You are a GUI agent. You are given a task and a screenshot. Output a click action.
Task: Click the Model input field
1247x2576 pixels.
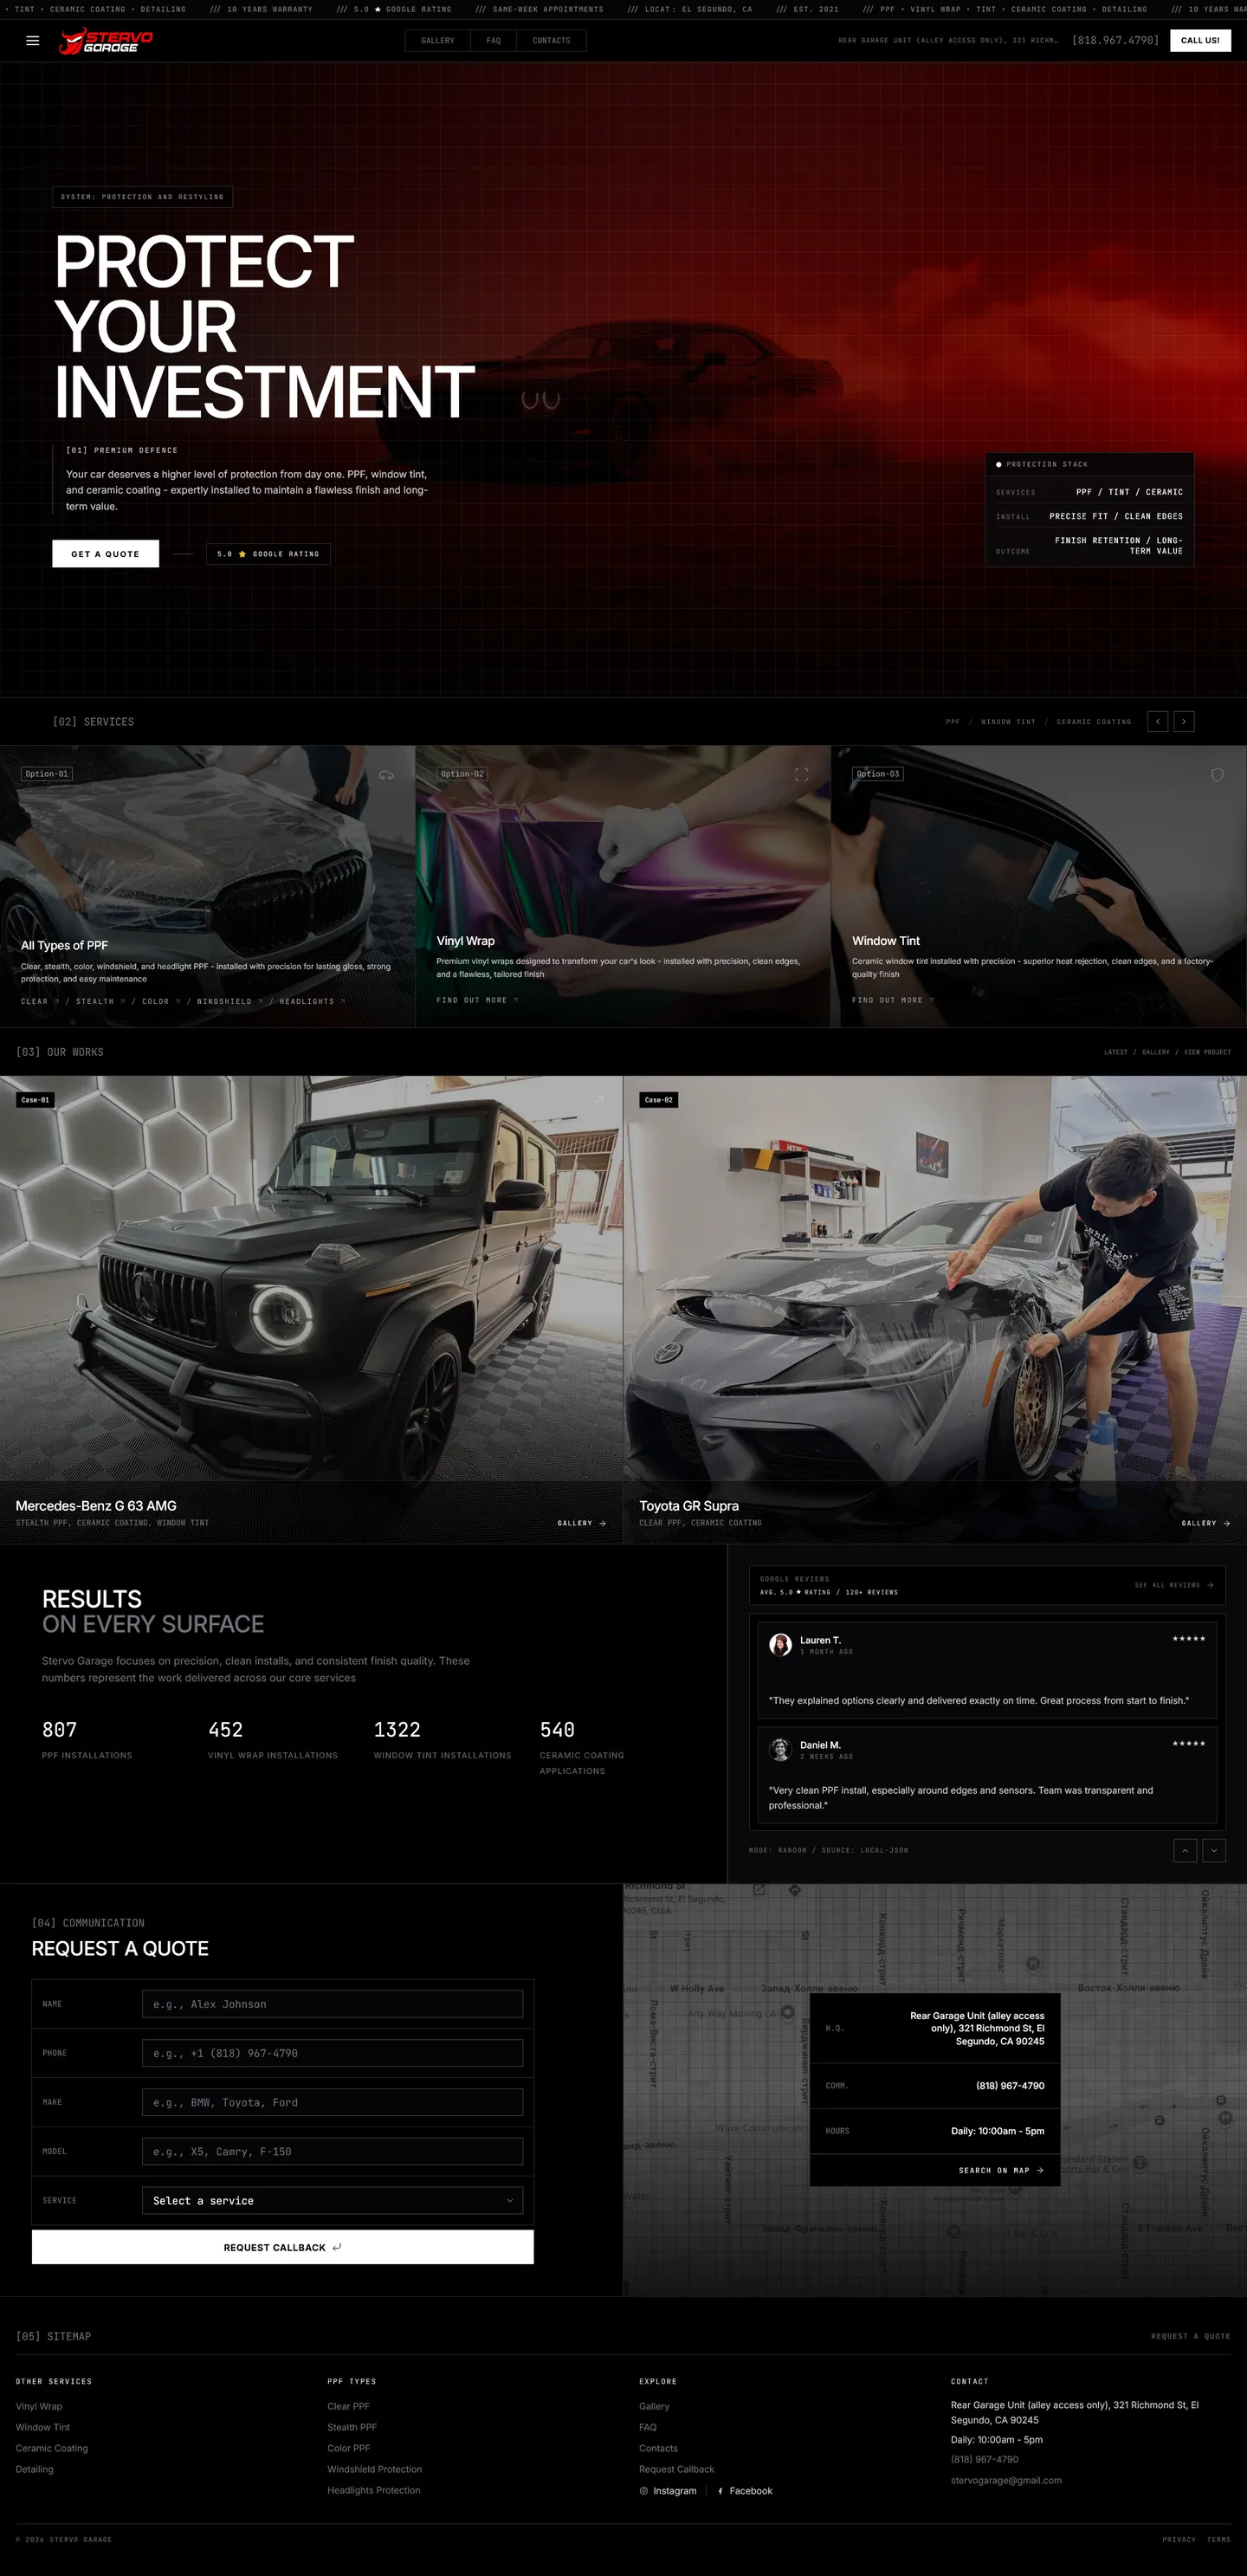coord(332,2151)
